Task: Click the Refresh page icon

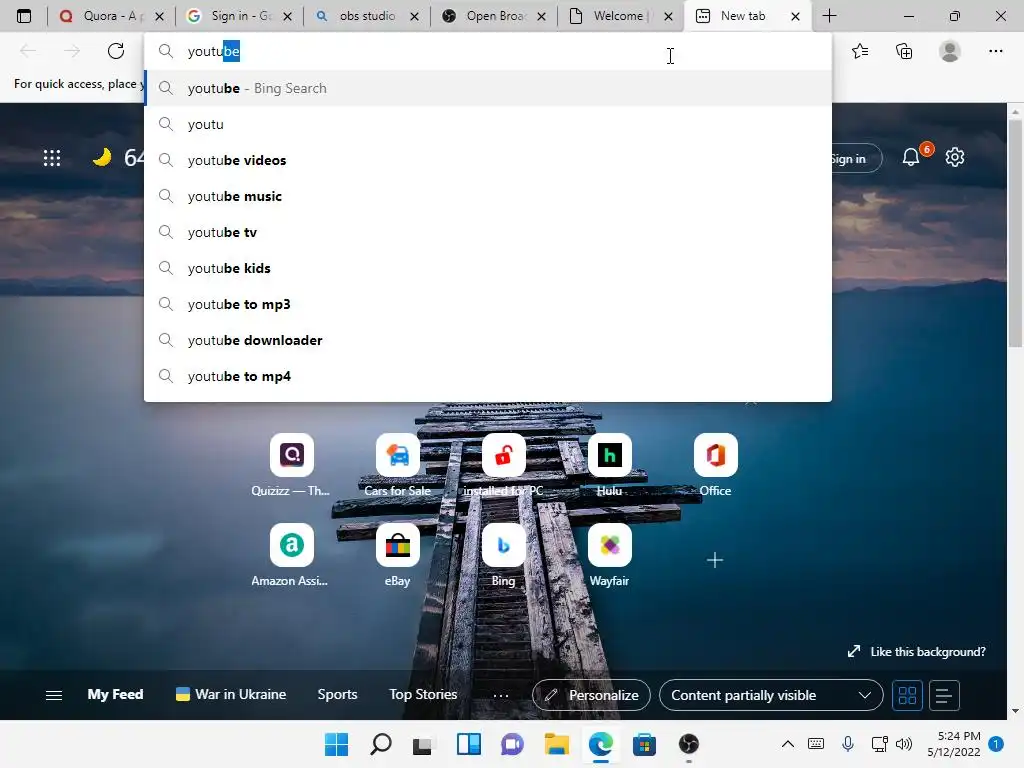Action: point(116,51)
